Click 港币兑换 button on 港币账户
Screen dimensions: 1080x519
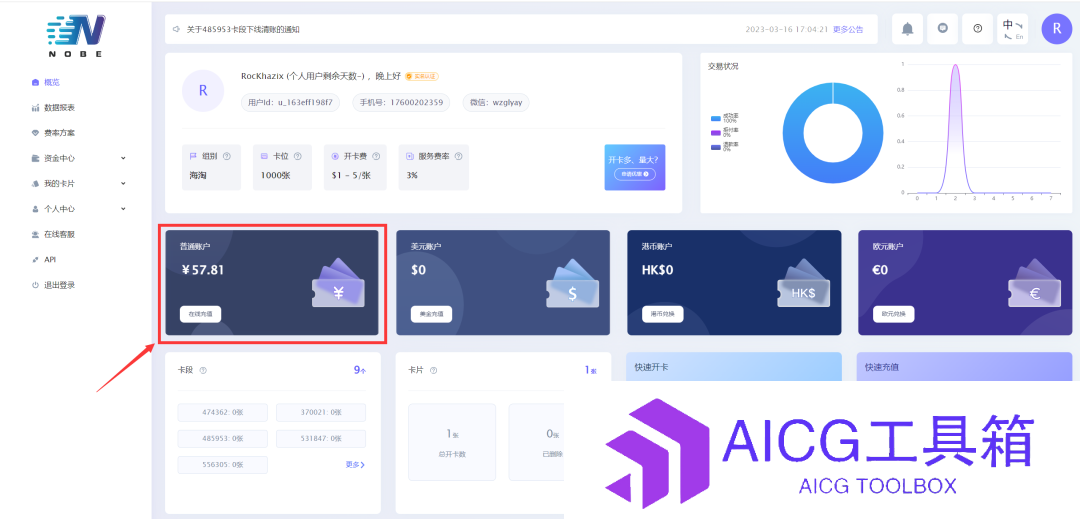click(663, 314)
